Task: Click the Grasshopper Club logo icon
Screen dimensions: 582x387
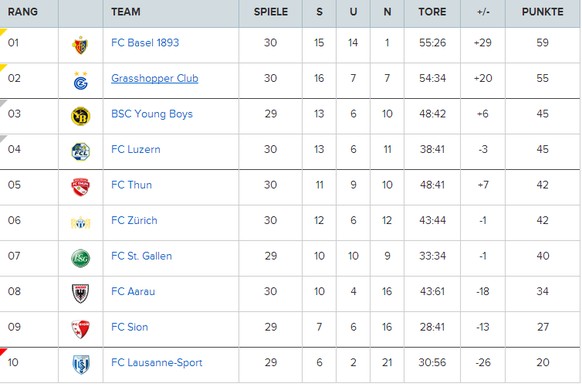Action: pos(80,81)
